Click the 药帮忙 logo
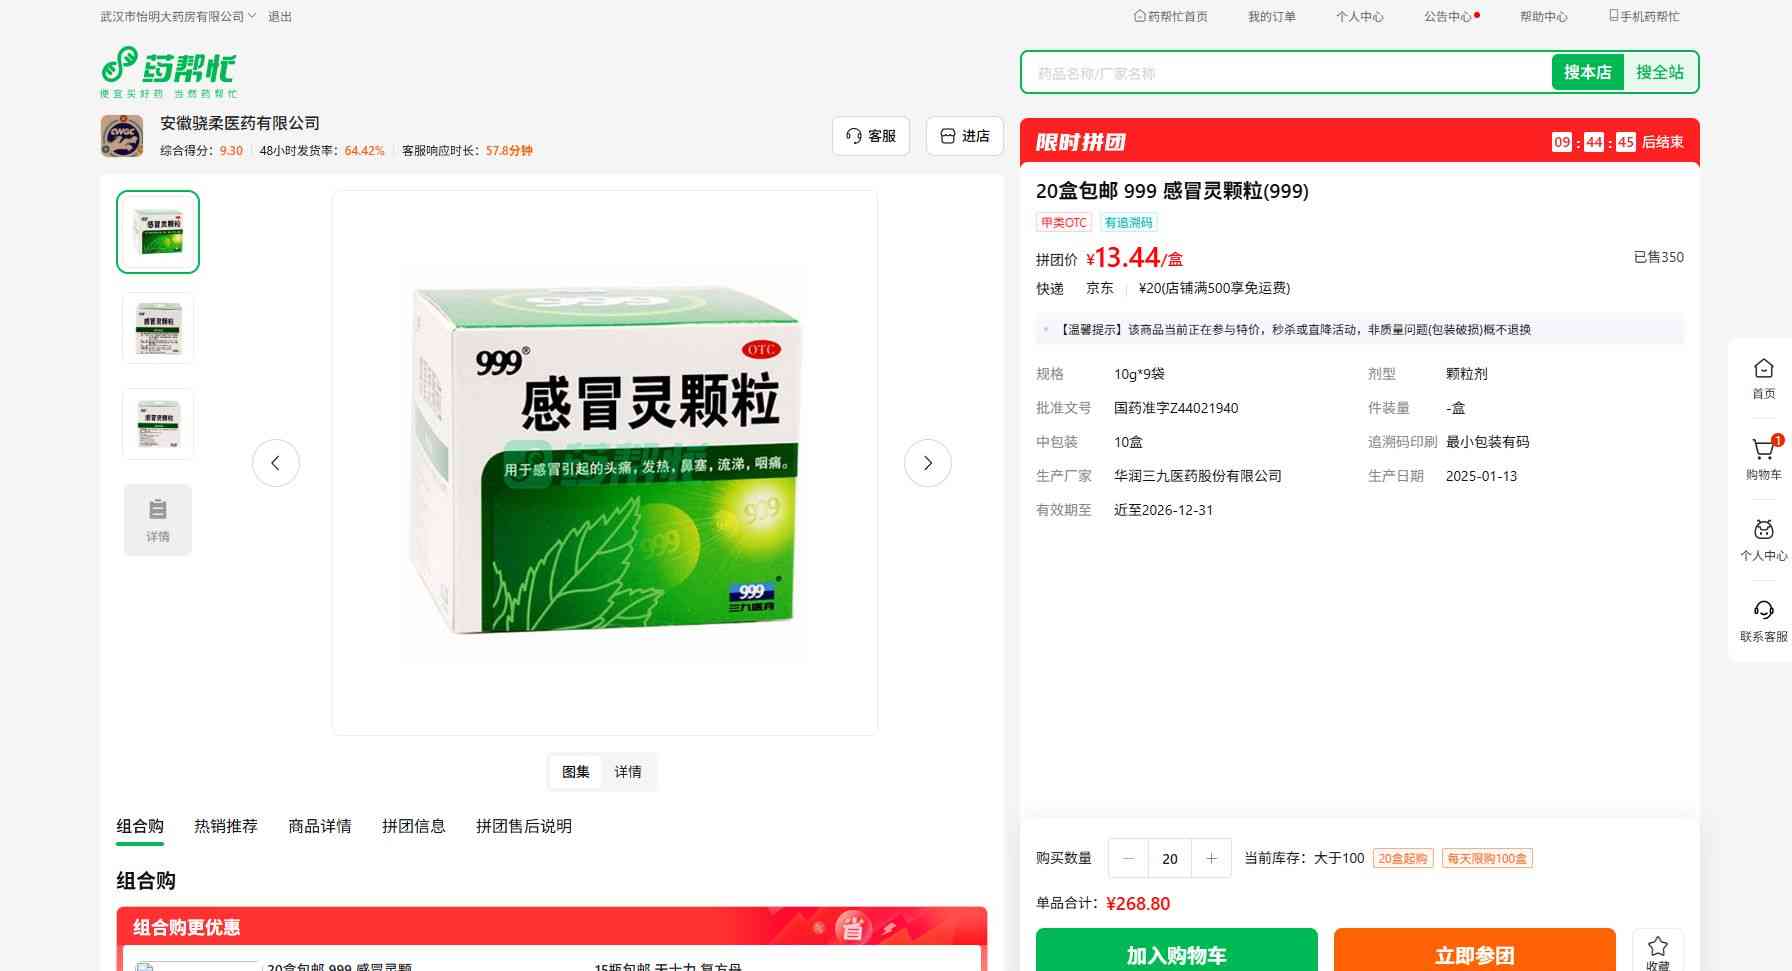1792x971 pixels. (x=169, y=71)
